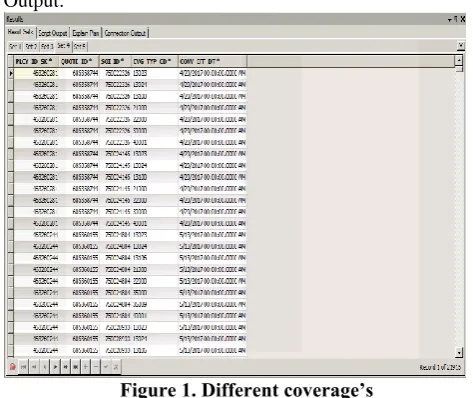This screenshot has width=473, height=398.
Task: Delete the current record with minus icon
Action: [96, 367]
